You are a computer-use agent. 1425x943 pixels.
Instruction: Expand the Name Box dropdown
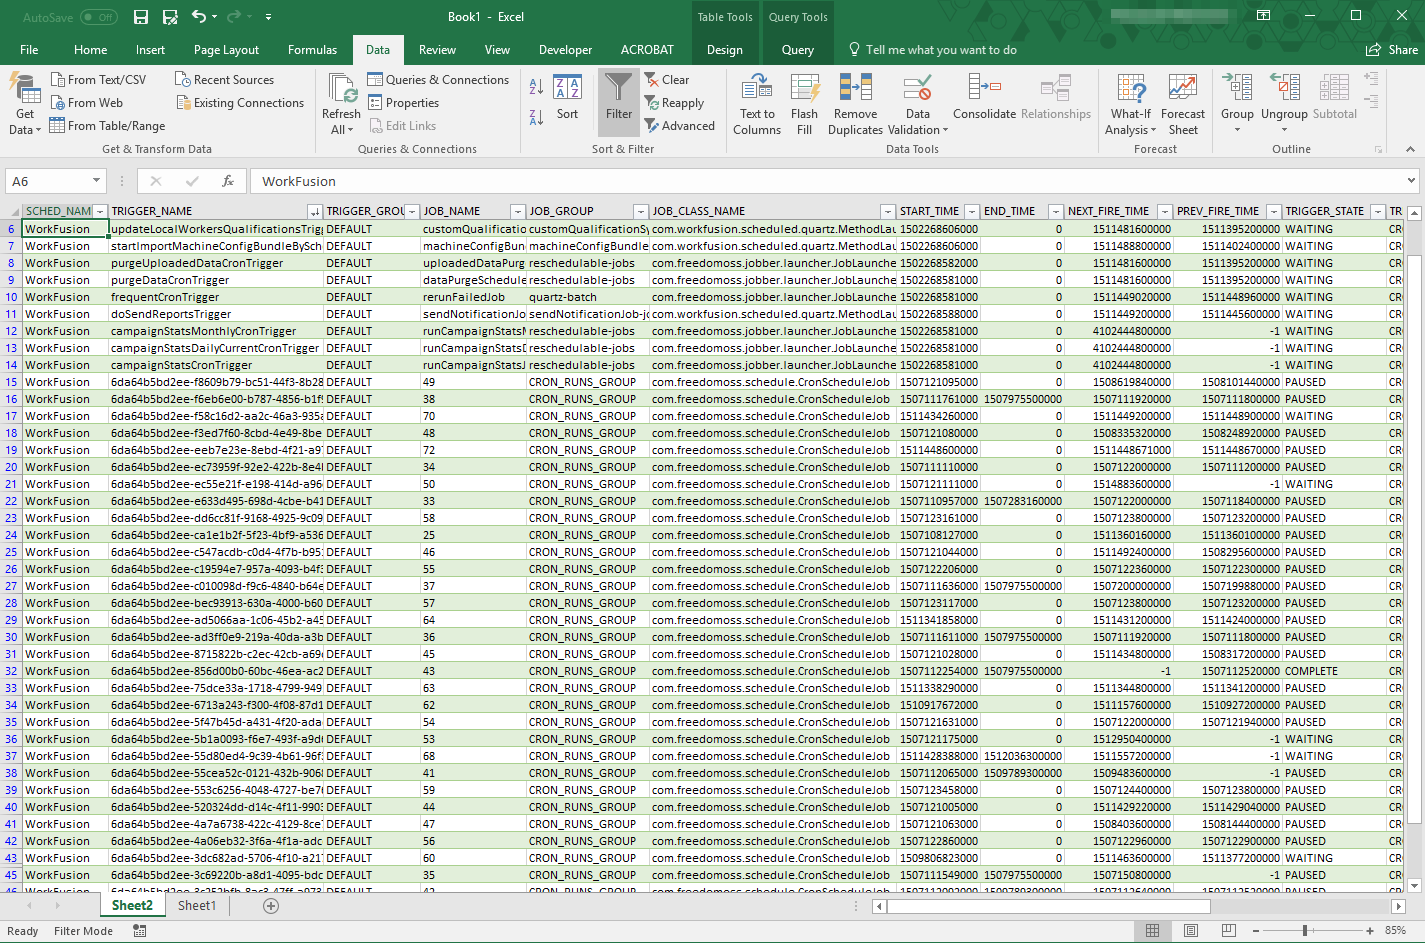point(97,181)
